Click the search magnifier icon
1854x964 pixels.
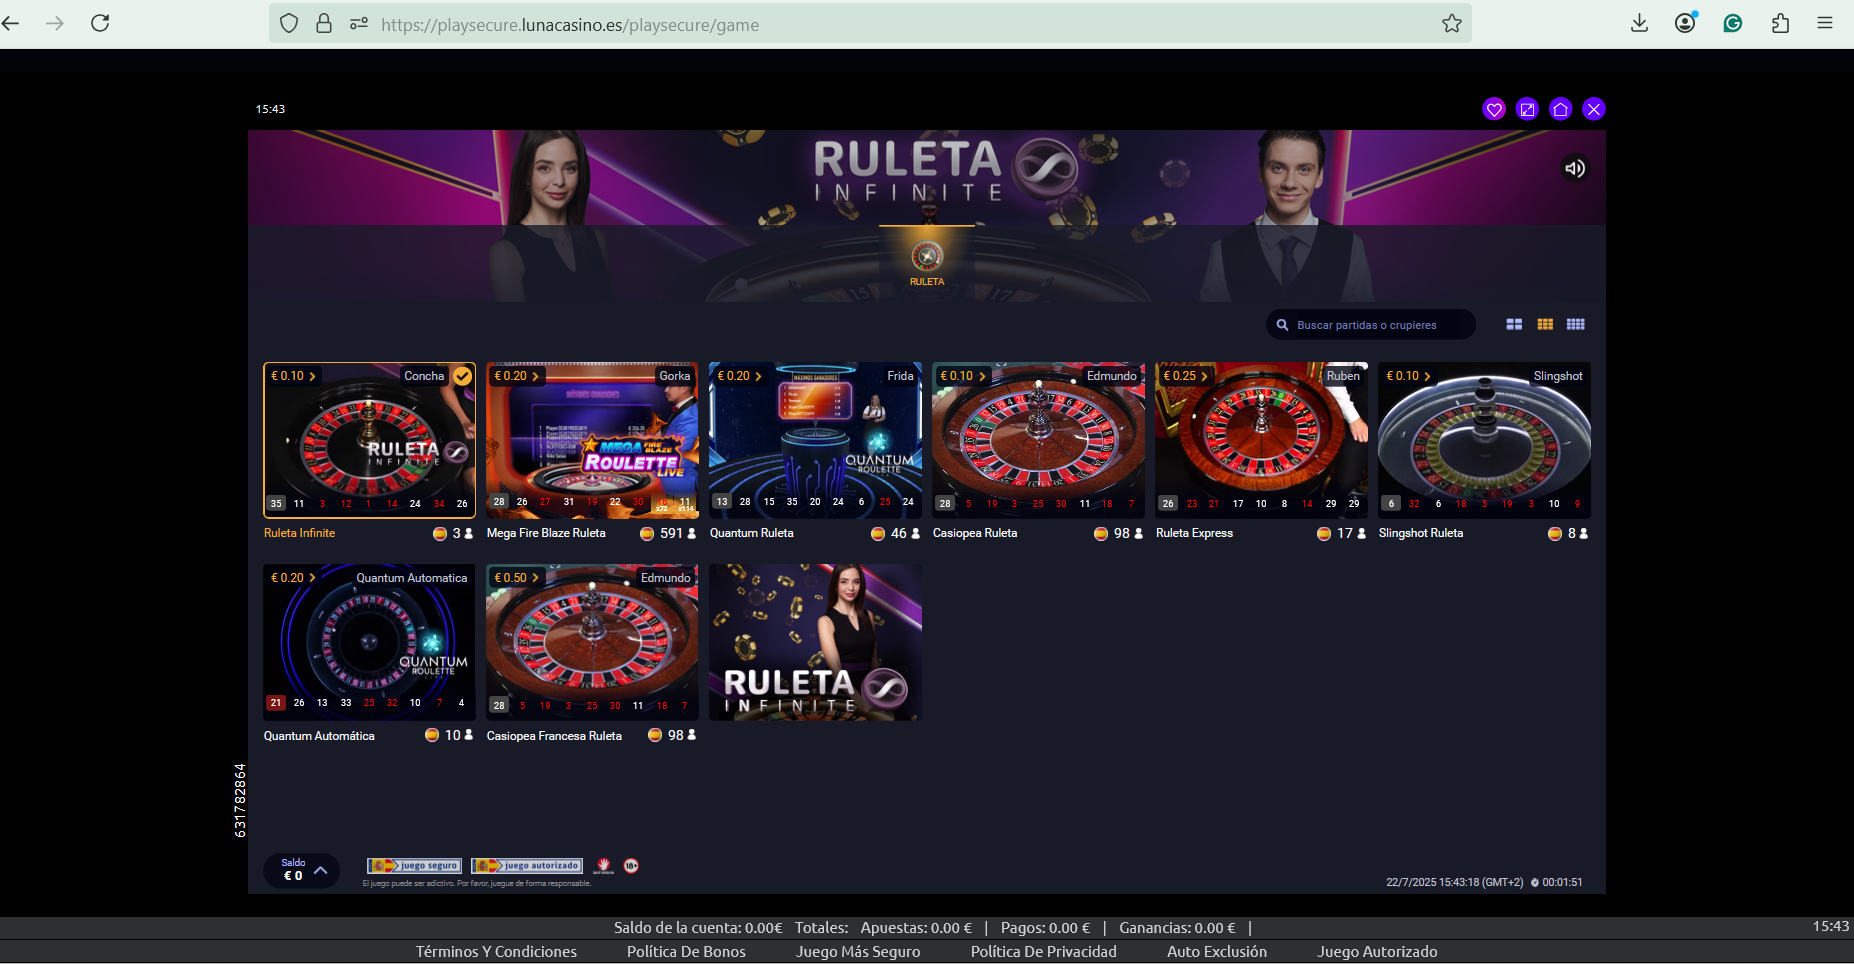point(1282,325)
